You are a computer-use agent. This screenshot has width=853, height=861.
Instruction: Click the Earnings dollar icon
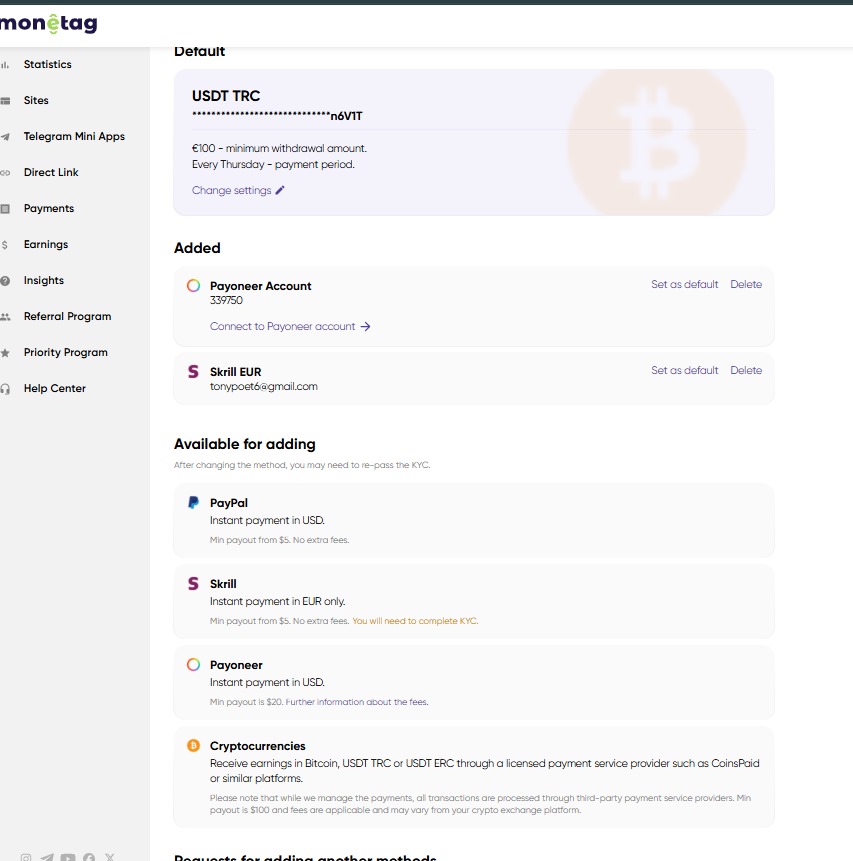click(5, 245)
